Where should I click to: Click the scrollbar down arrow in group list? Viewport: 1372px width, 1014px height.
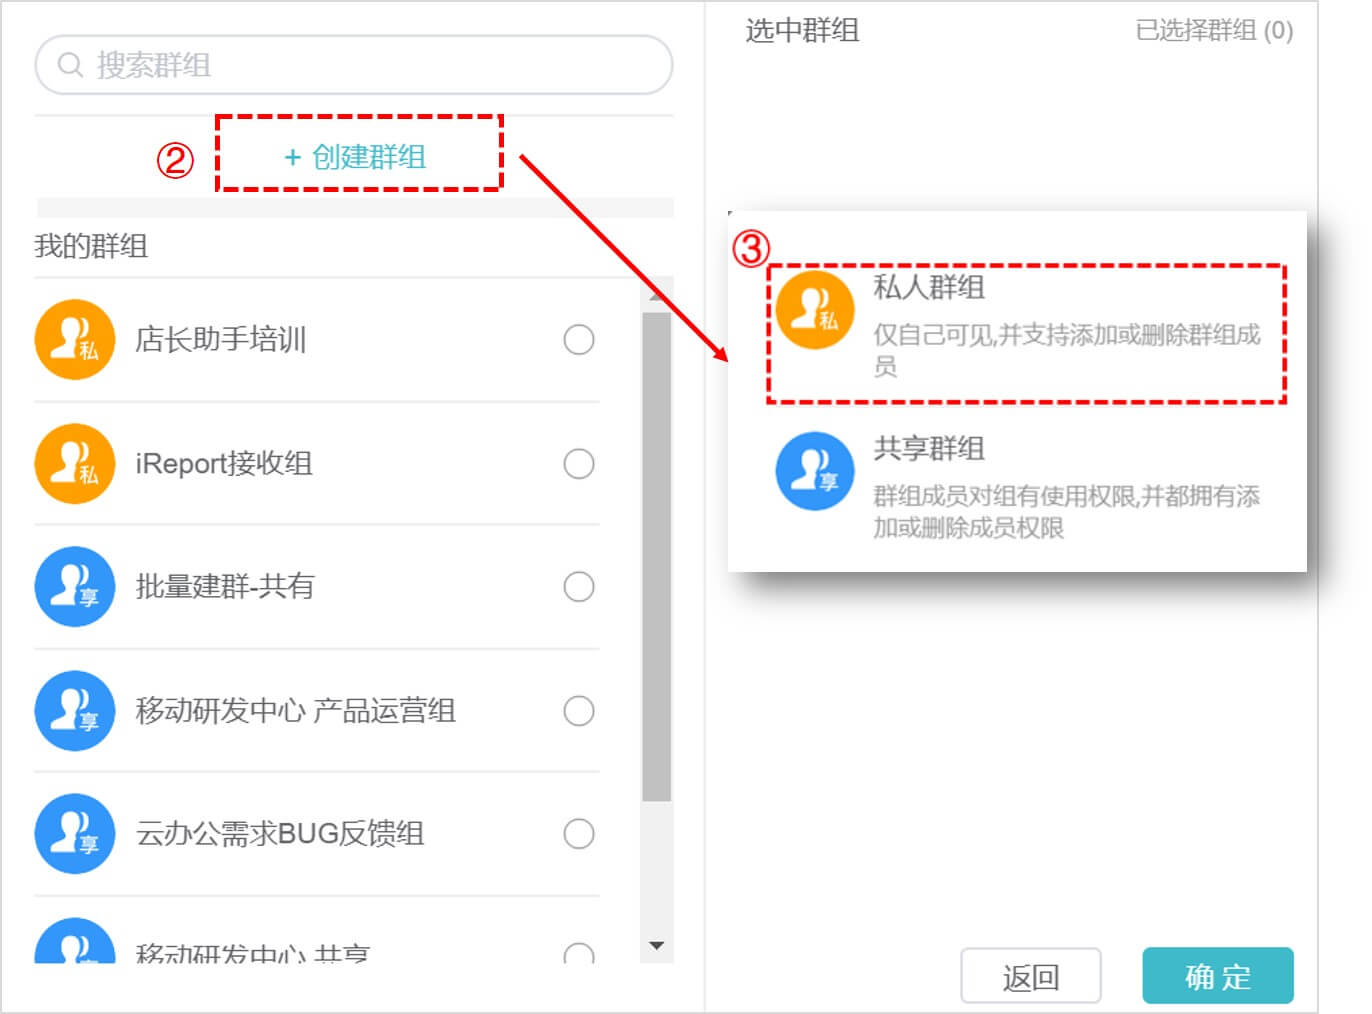(x=657, y=945)
